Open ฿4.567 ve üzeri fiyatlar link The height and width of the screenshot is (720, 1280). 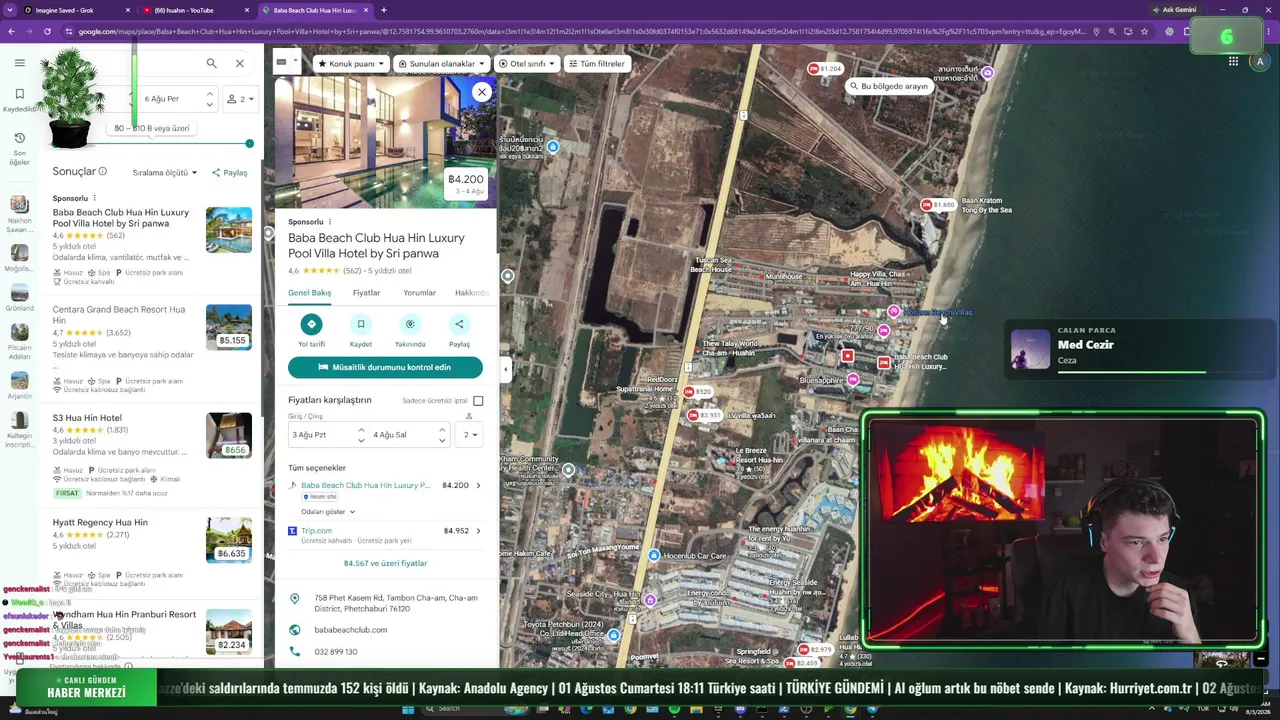pyautogui.click(x=385, y=563)
